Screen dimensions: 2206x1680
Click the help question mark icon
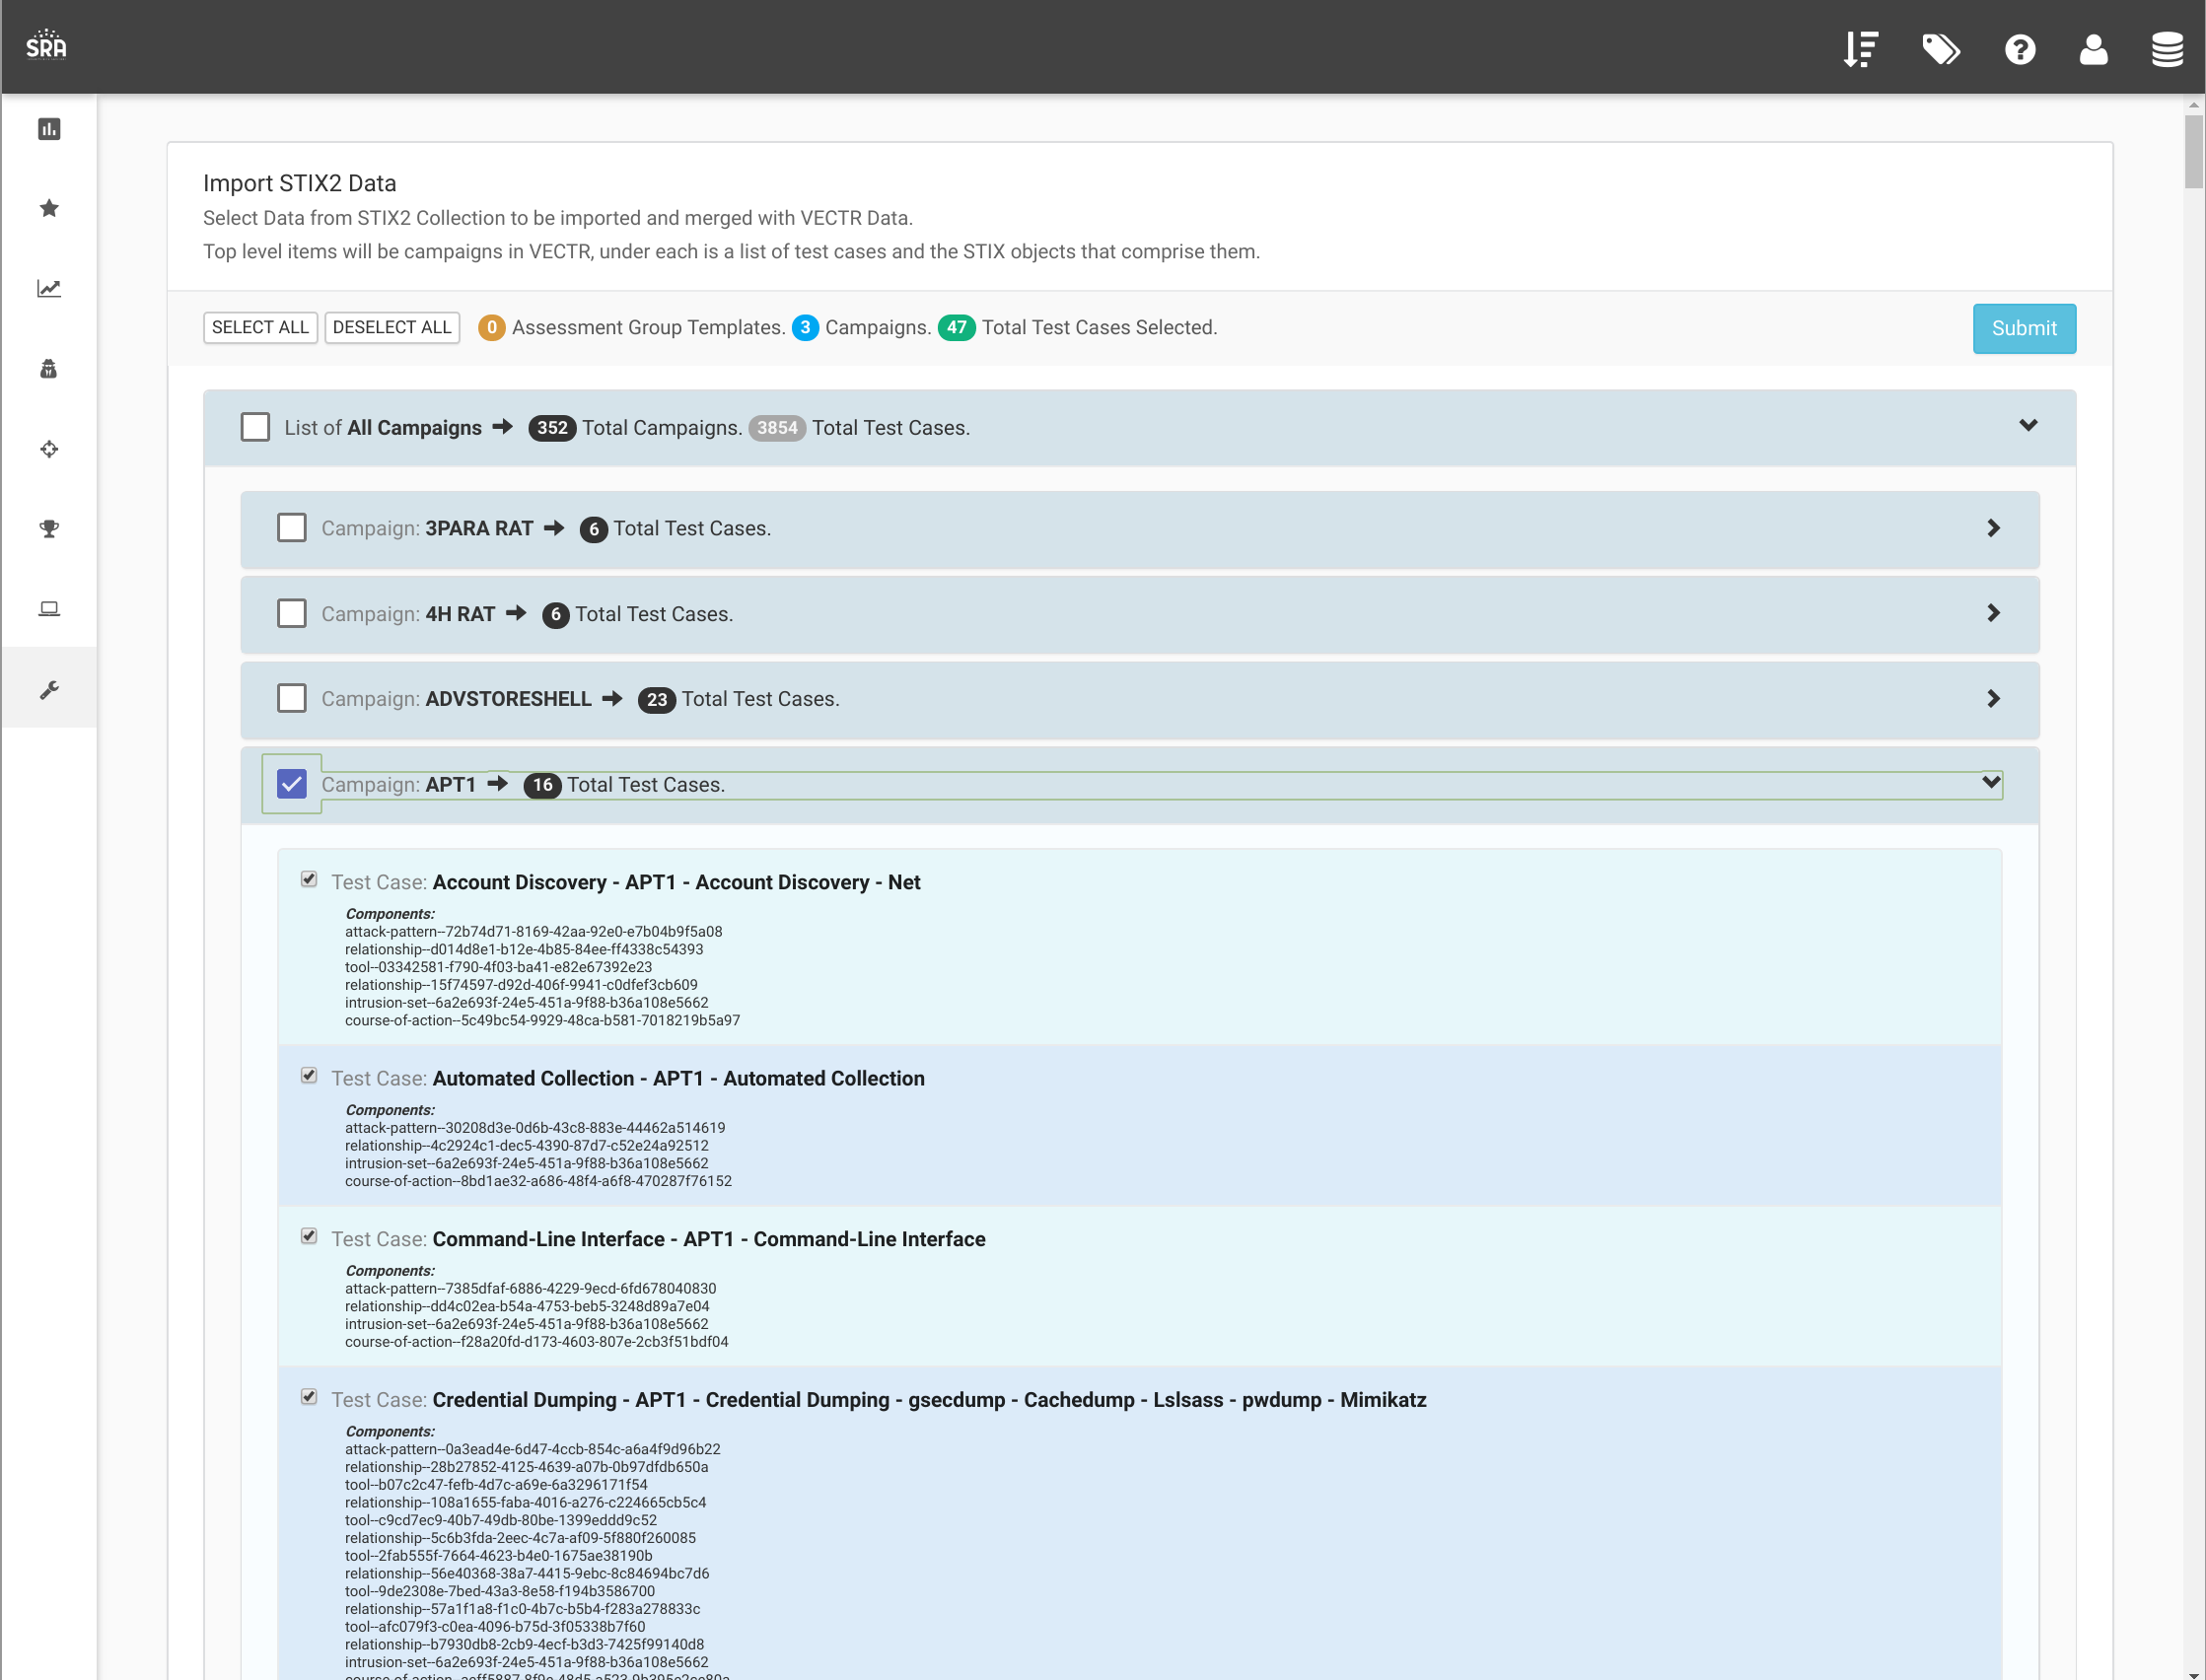[2019, 49]
